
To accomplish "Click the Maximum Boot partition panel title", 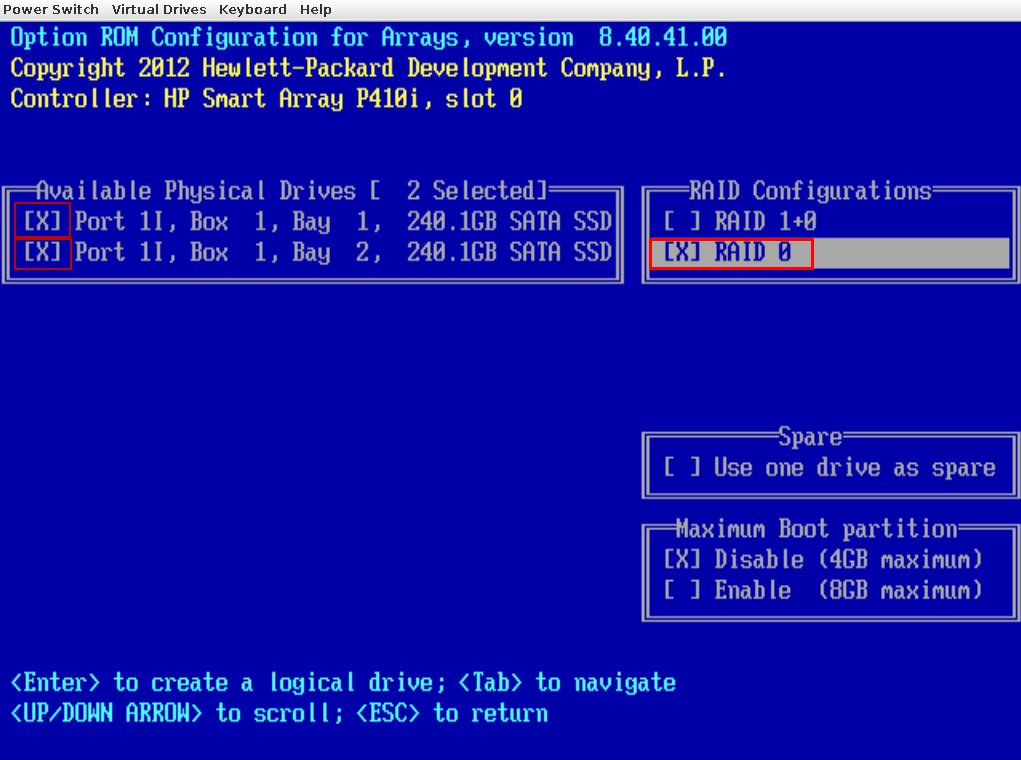I will tap(816, 529).
